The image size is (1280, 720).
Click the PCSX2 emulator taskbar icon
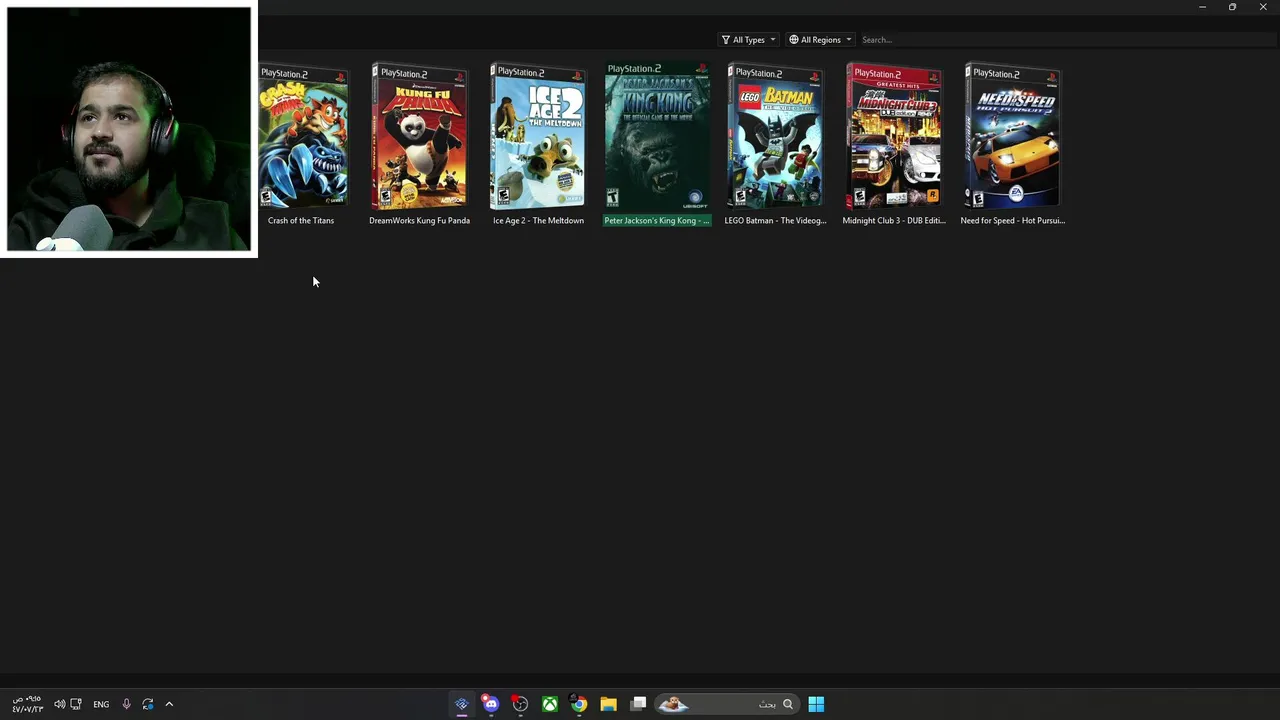(461, 704)
